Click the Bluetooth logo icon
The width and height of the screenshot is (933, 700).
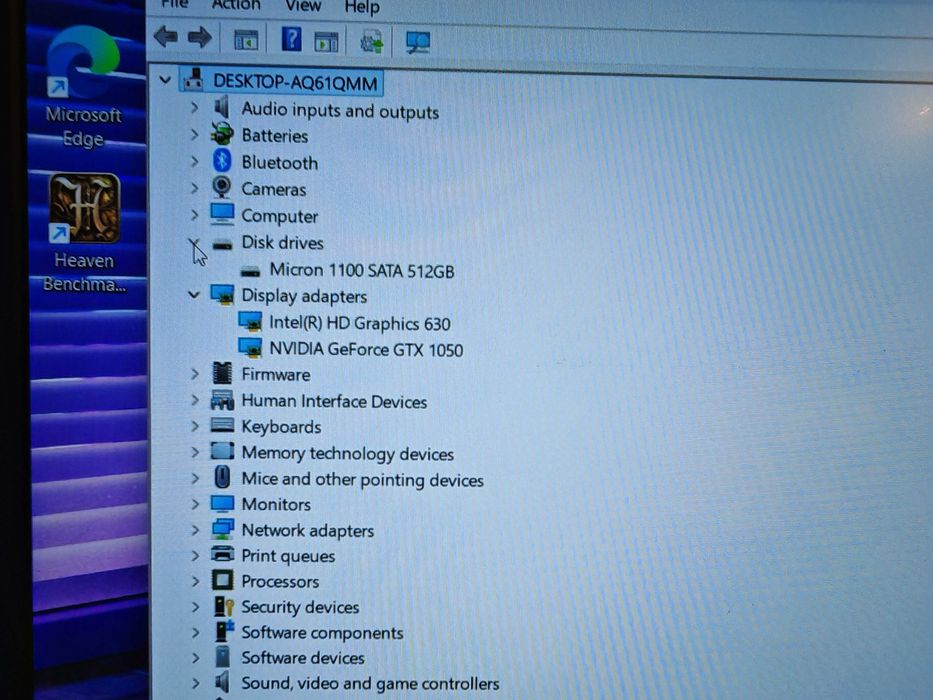222,161
